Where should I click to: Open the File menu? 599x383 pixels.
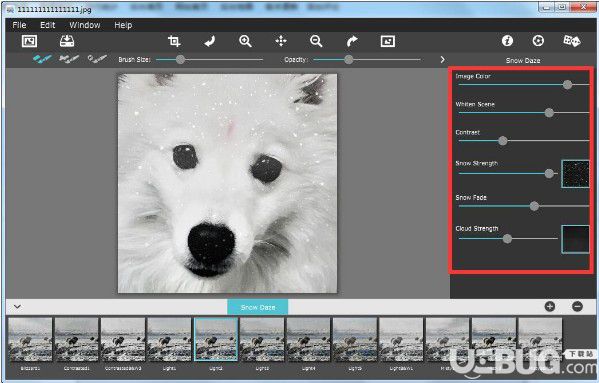pyautogui.click(x=19, y=25)
